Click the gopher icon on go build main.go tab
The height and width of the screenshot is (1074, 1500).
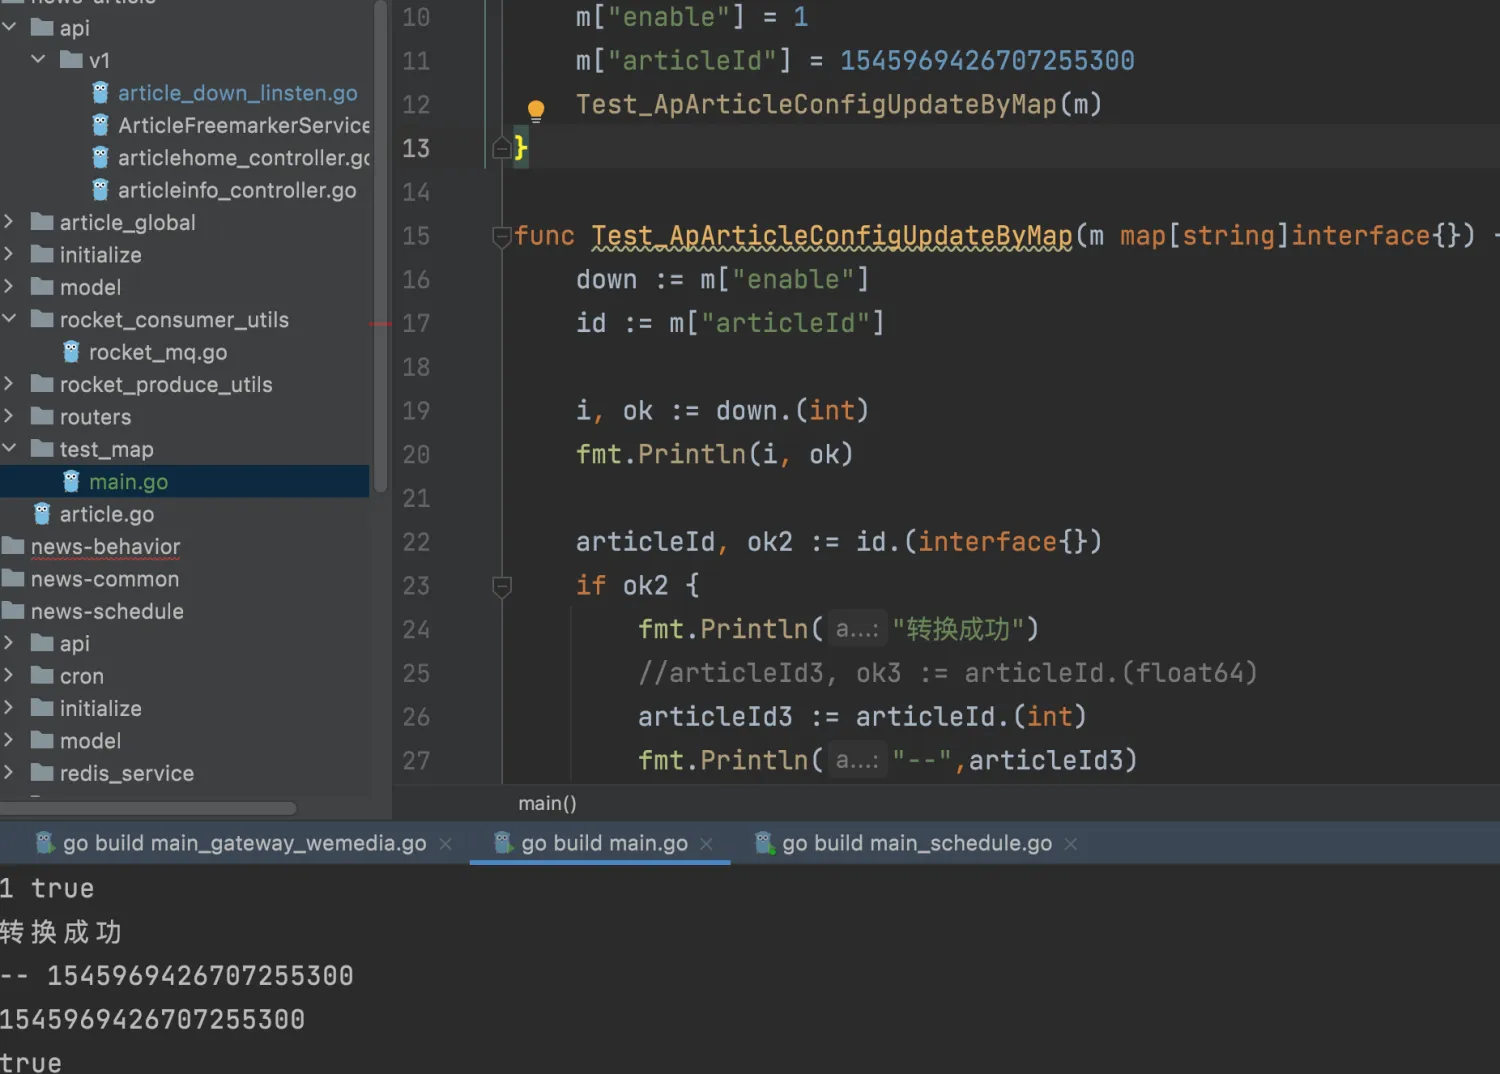502,842
